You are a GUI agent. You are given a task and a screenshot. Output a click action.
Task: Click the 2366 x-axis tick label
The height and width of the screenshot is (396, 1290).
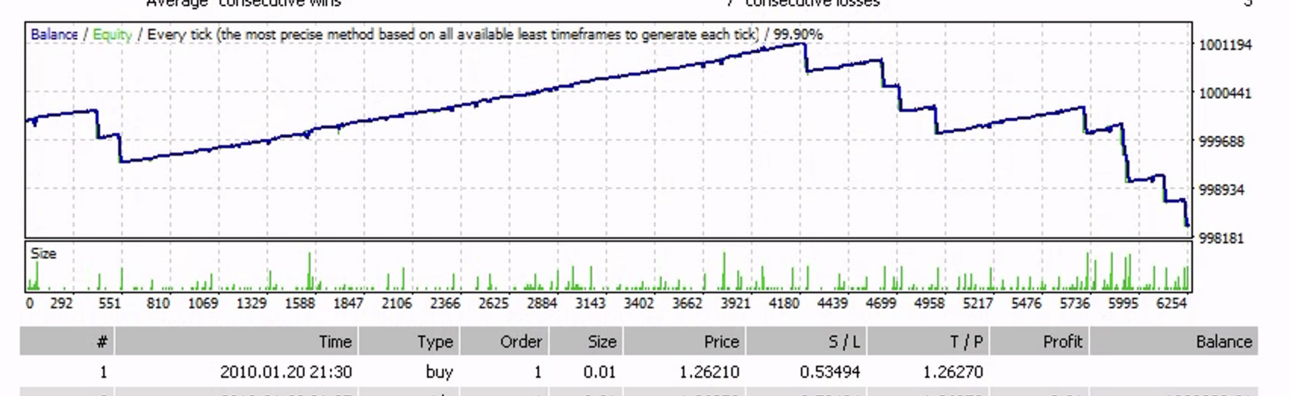(x=445, y=303)
